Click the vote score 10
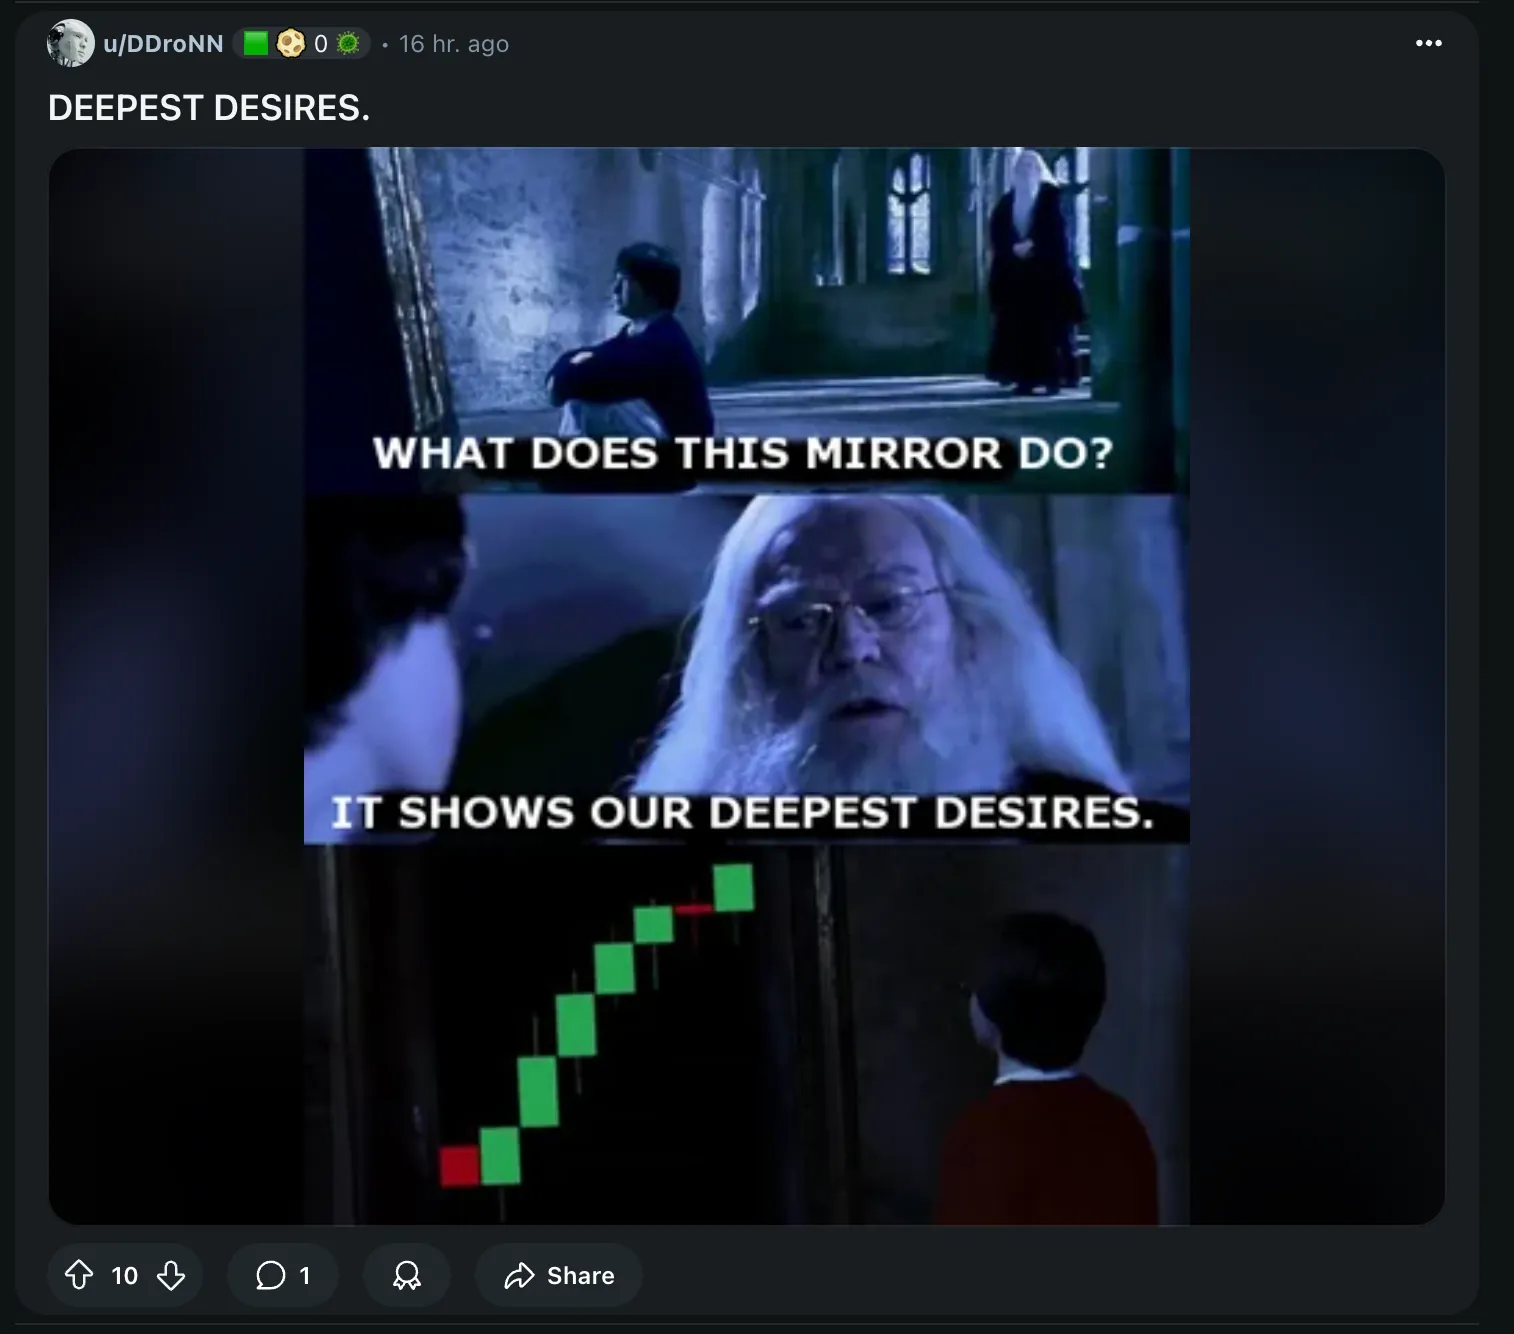The image size is (1514, 1334). (125, 1275)
